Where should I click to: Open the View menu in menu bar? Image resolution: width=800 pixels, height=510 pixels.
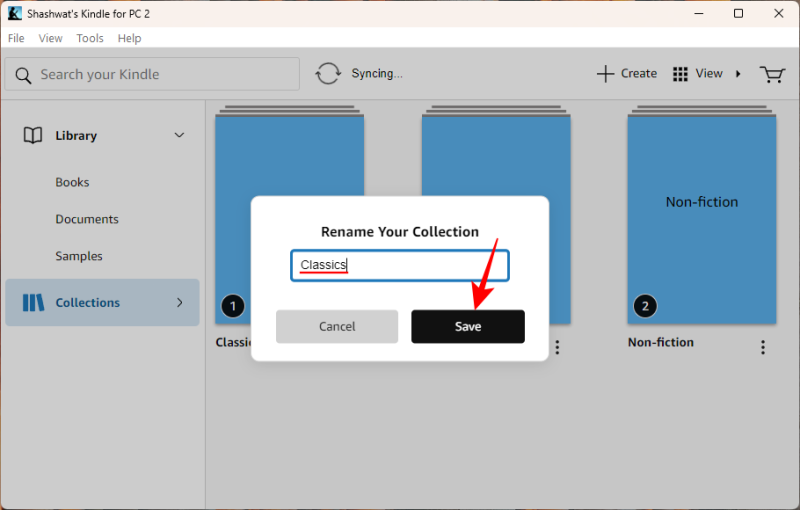pos(51,38)
